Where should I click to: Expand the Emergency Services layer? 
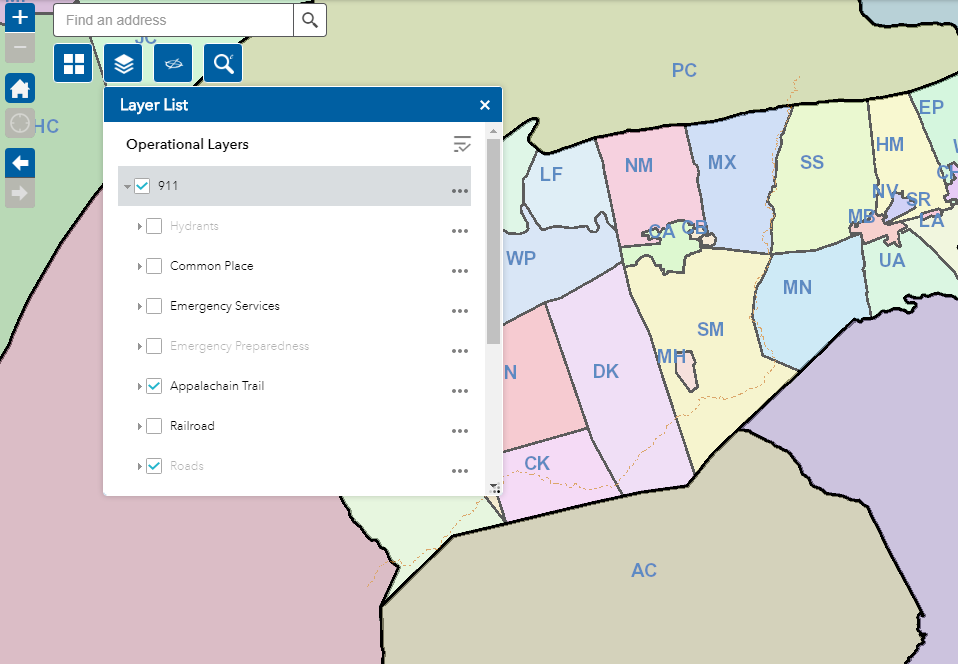pos(139,307)
